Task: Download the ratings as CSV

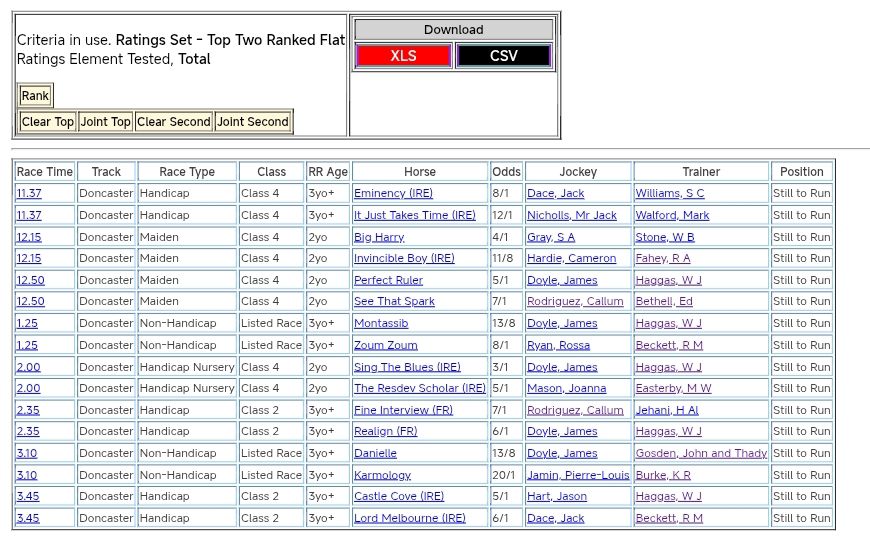Action: [x=503, y=56]
